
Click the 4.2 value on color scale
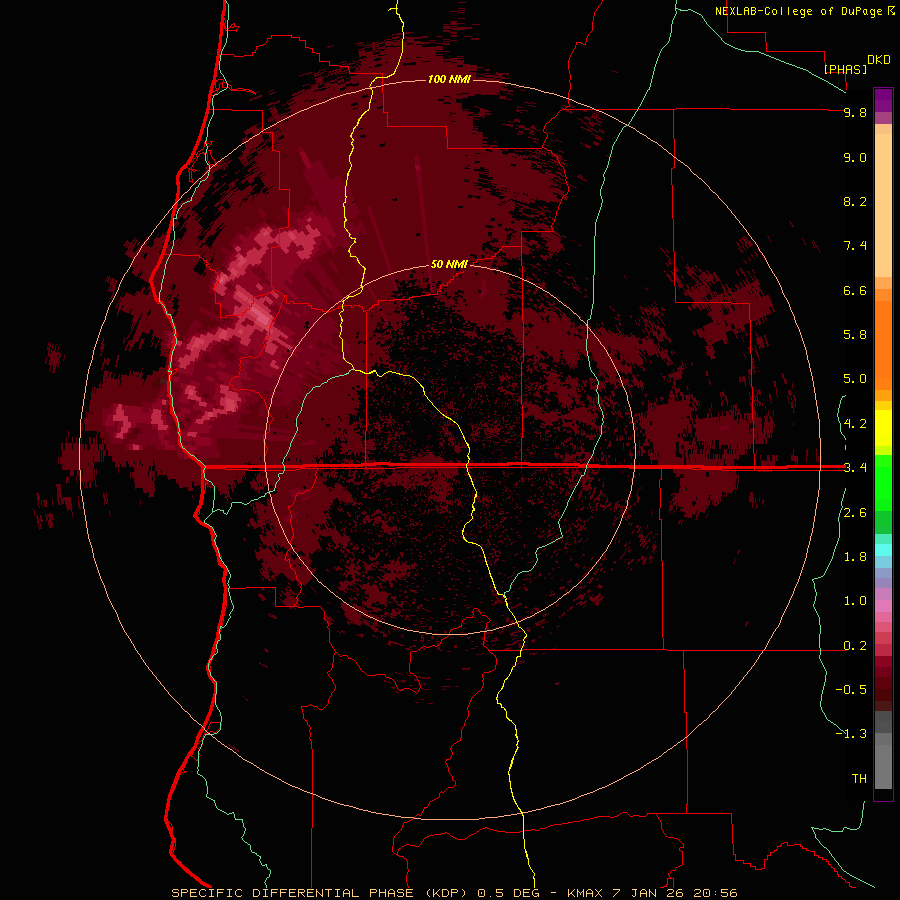pyautogui.click(x=855, y=424)
